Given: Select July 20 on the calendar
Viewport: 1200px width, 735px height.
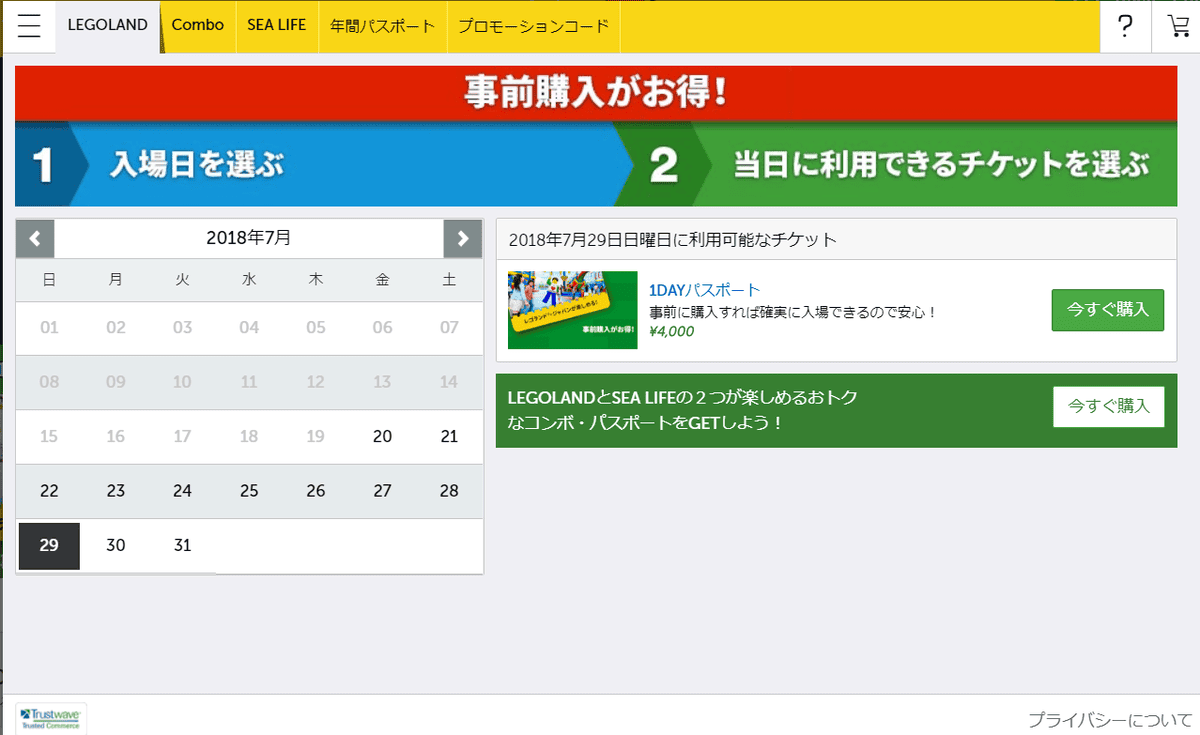Looking at the screenshot, I should pyautogui.click(x=382, y=436).
